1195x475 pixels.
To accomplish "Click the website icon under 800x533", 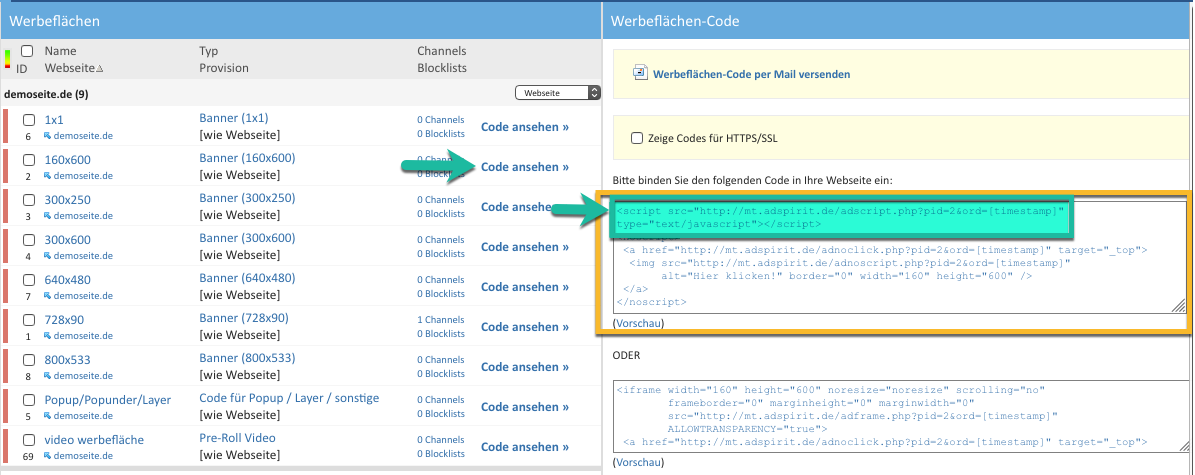I will 47,376.
